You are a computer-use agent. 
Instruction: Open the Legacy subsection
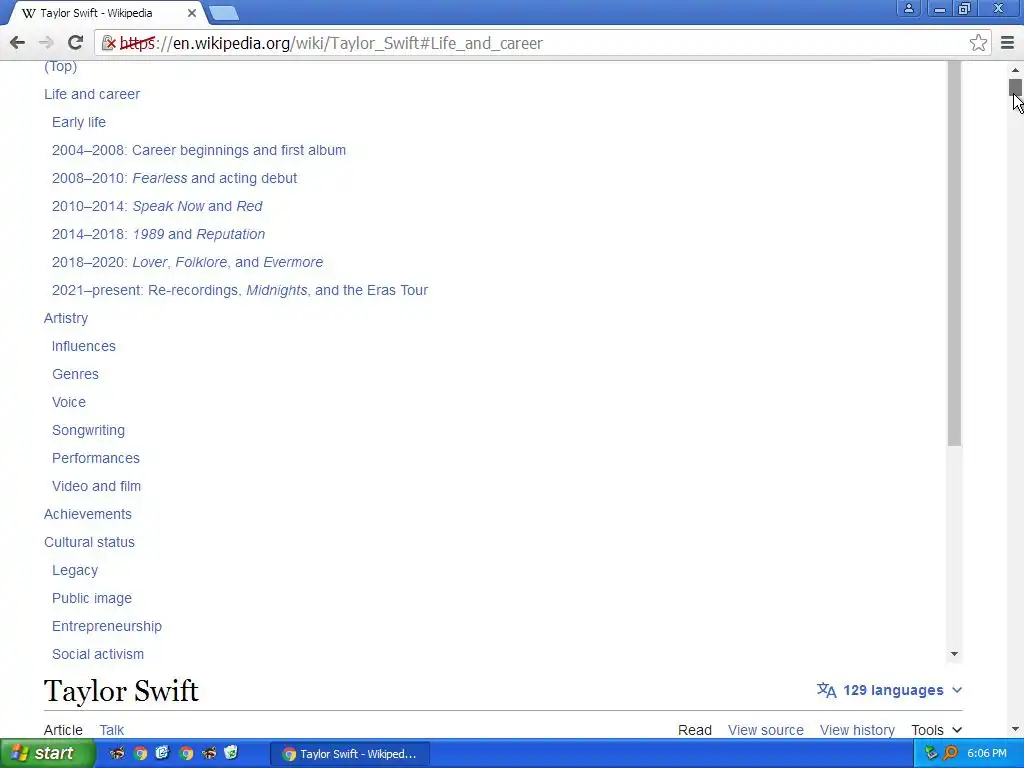point(75,570)
